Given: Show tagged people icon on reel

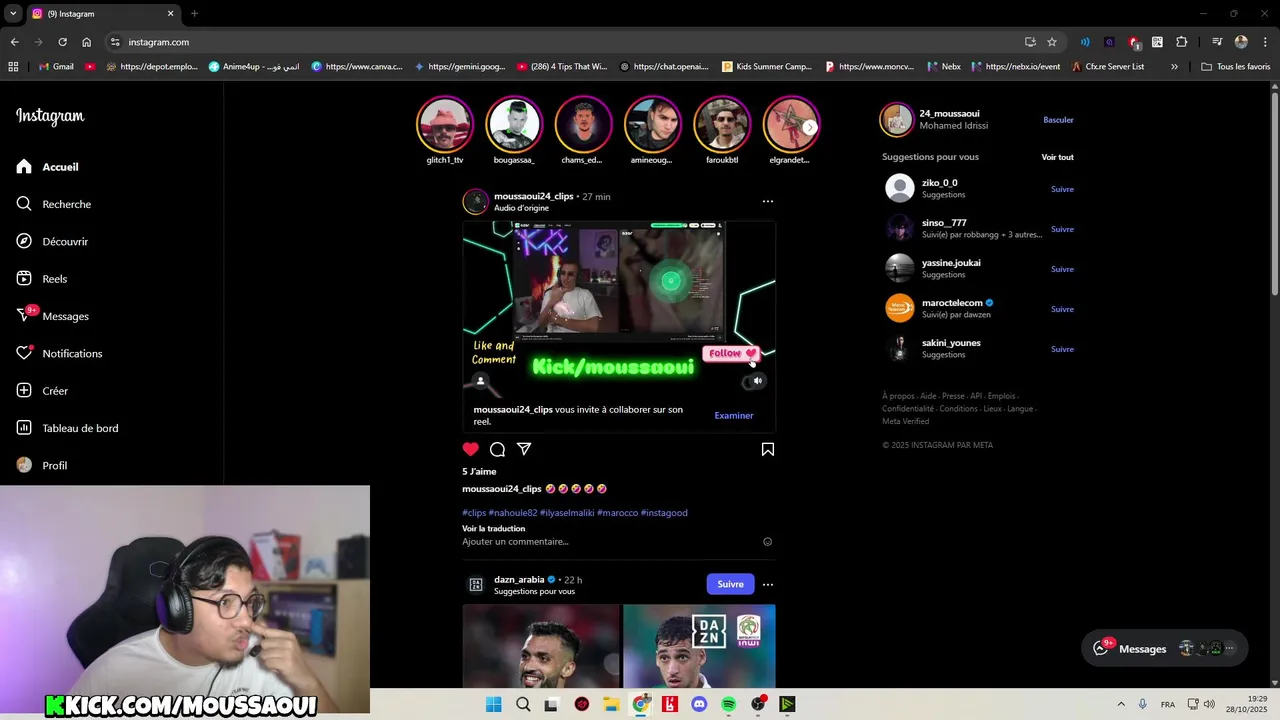Looking at the screenshot, I should click(x=480, y=381).
